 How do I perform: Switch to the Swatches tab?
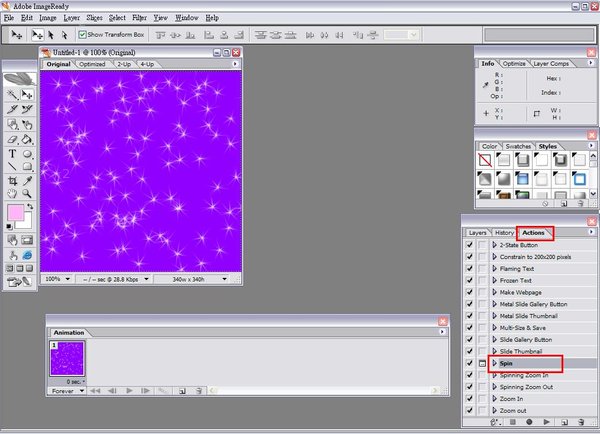tap(518, 146)
